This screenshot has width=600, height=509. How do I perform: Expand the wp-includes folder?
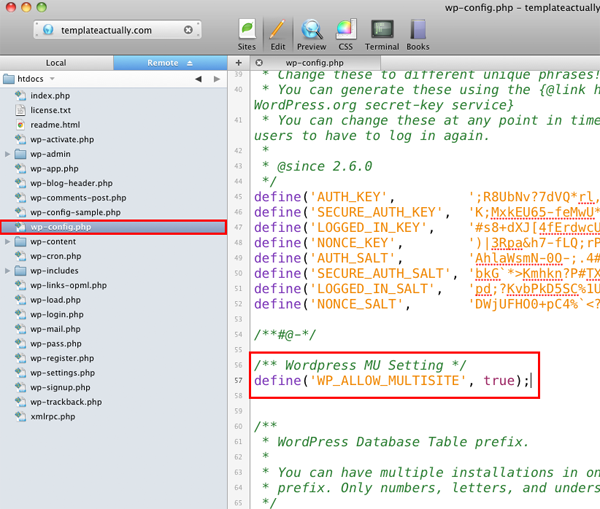pos(7,271)
